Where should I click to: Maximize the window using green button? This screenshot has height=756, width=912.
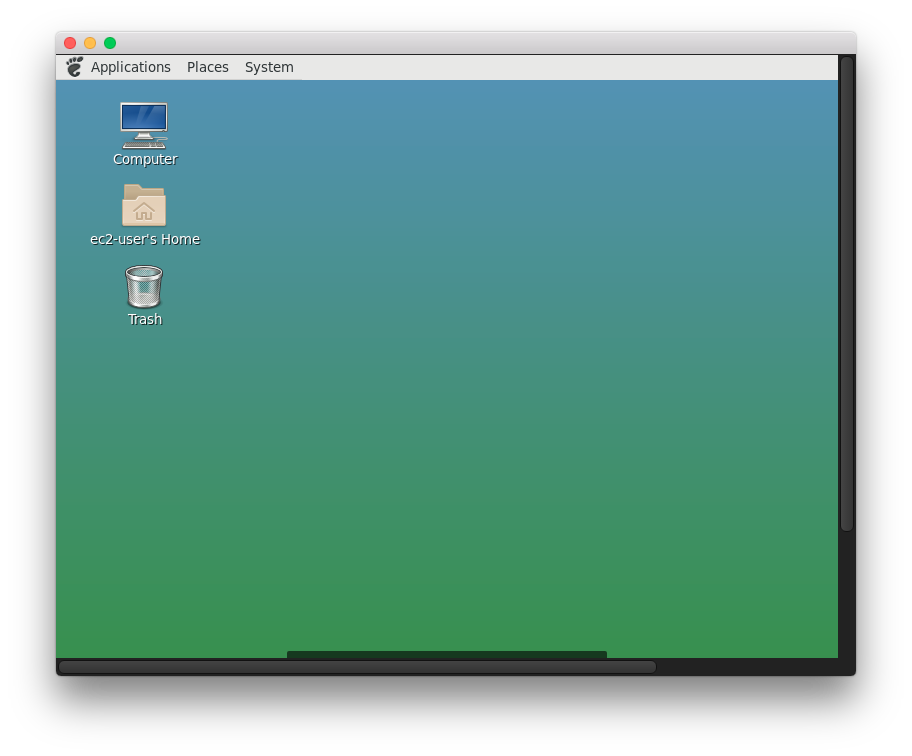110,43
